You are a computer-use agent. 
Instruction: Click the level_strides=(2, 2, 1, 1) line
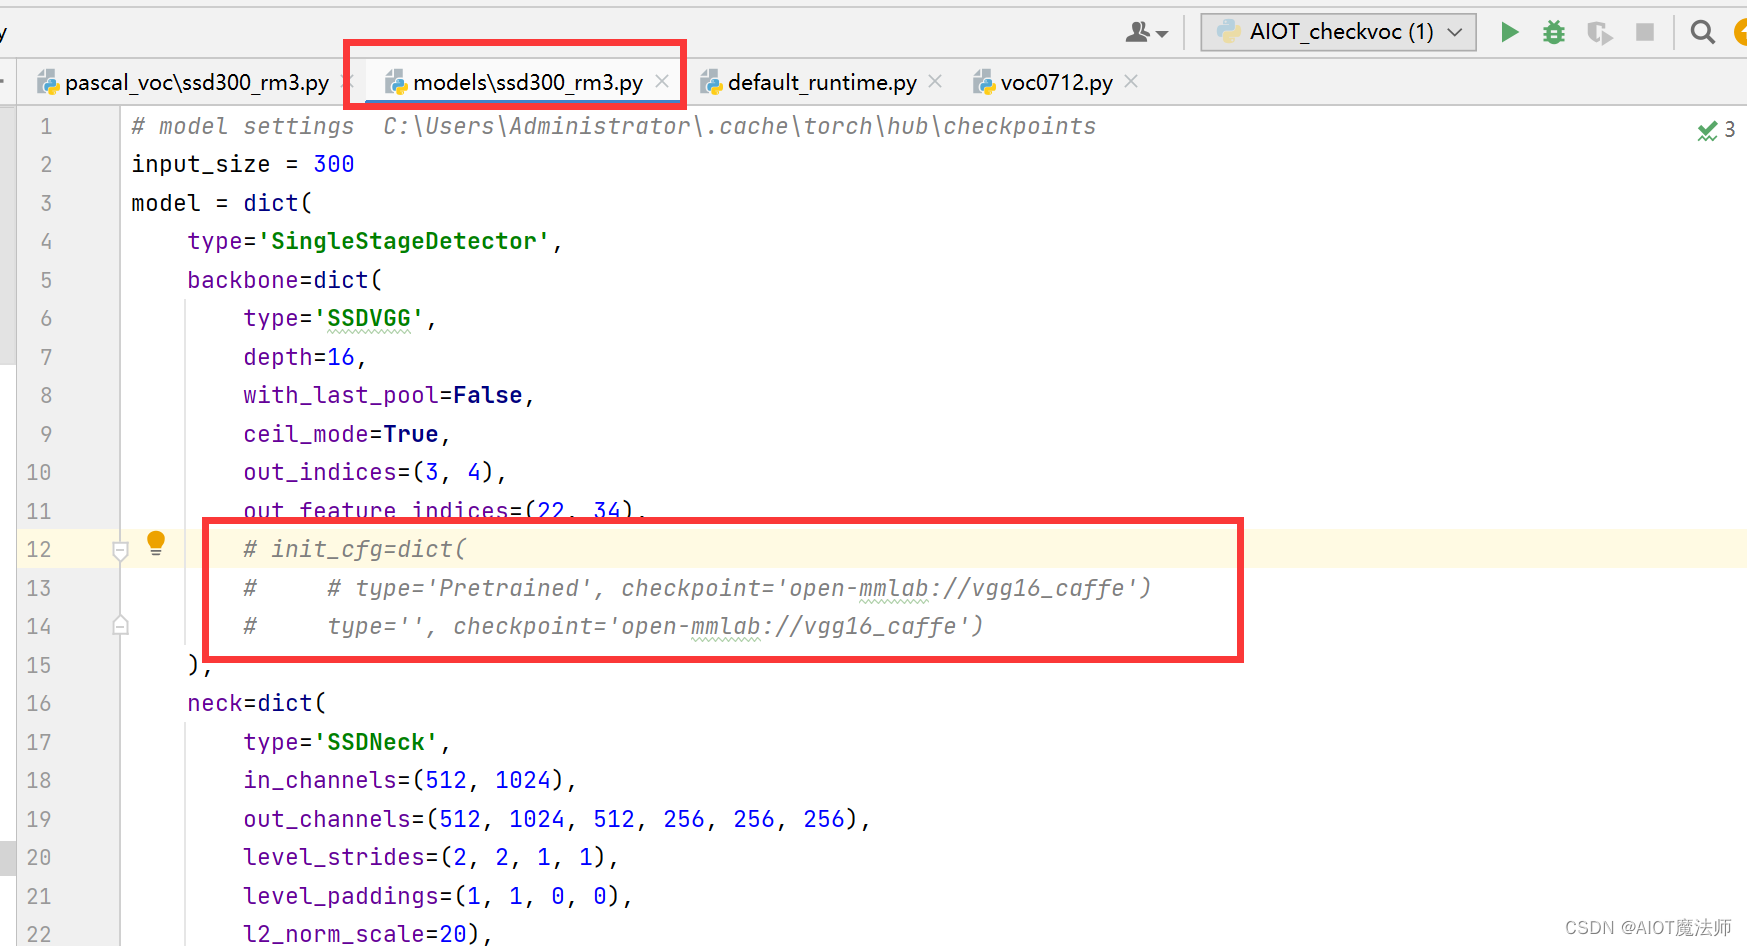coord(431,858)
